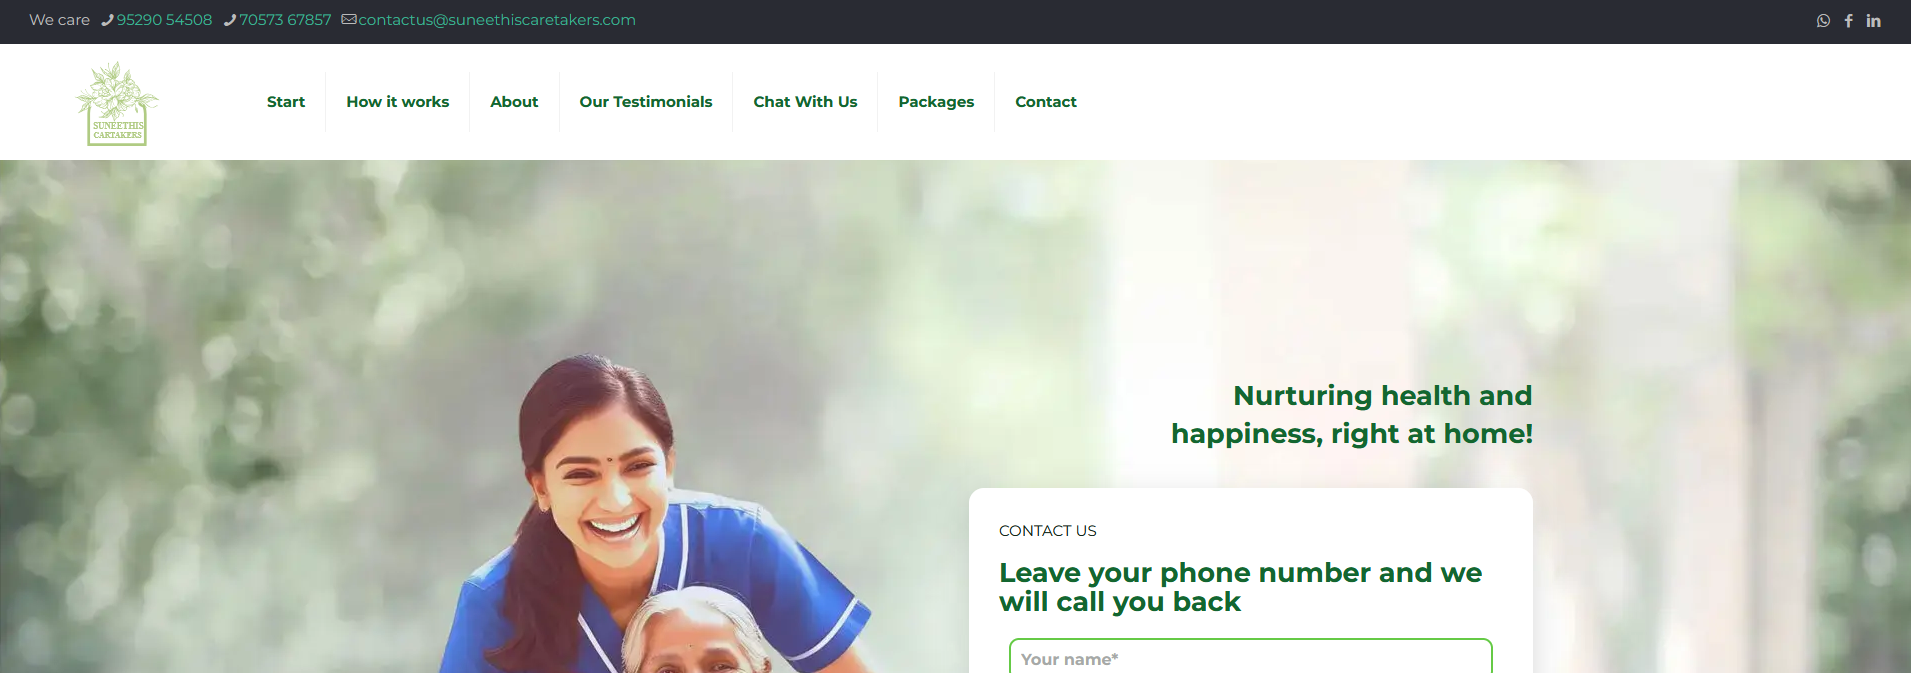Click the envelope icon beside the email address
1911x673 pixels.
point(349,19)
